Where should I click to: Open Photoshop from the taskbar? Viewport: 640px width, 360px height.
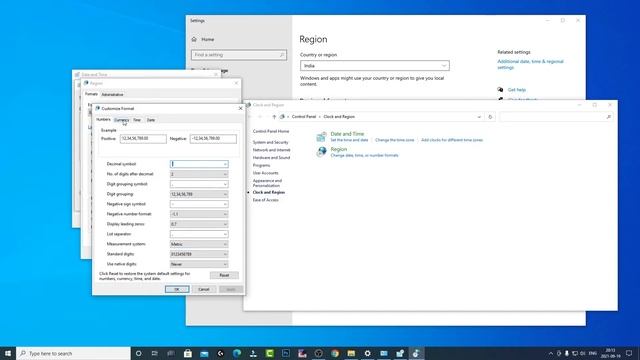click(286, 353)
